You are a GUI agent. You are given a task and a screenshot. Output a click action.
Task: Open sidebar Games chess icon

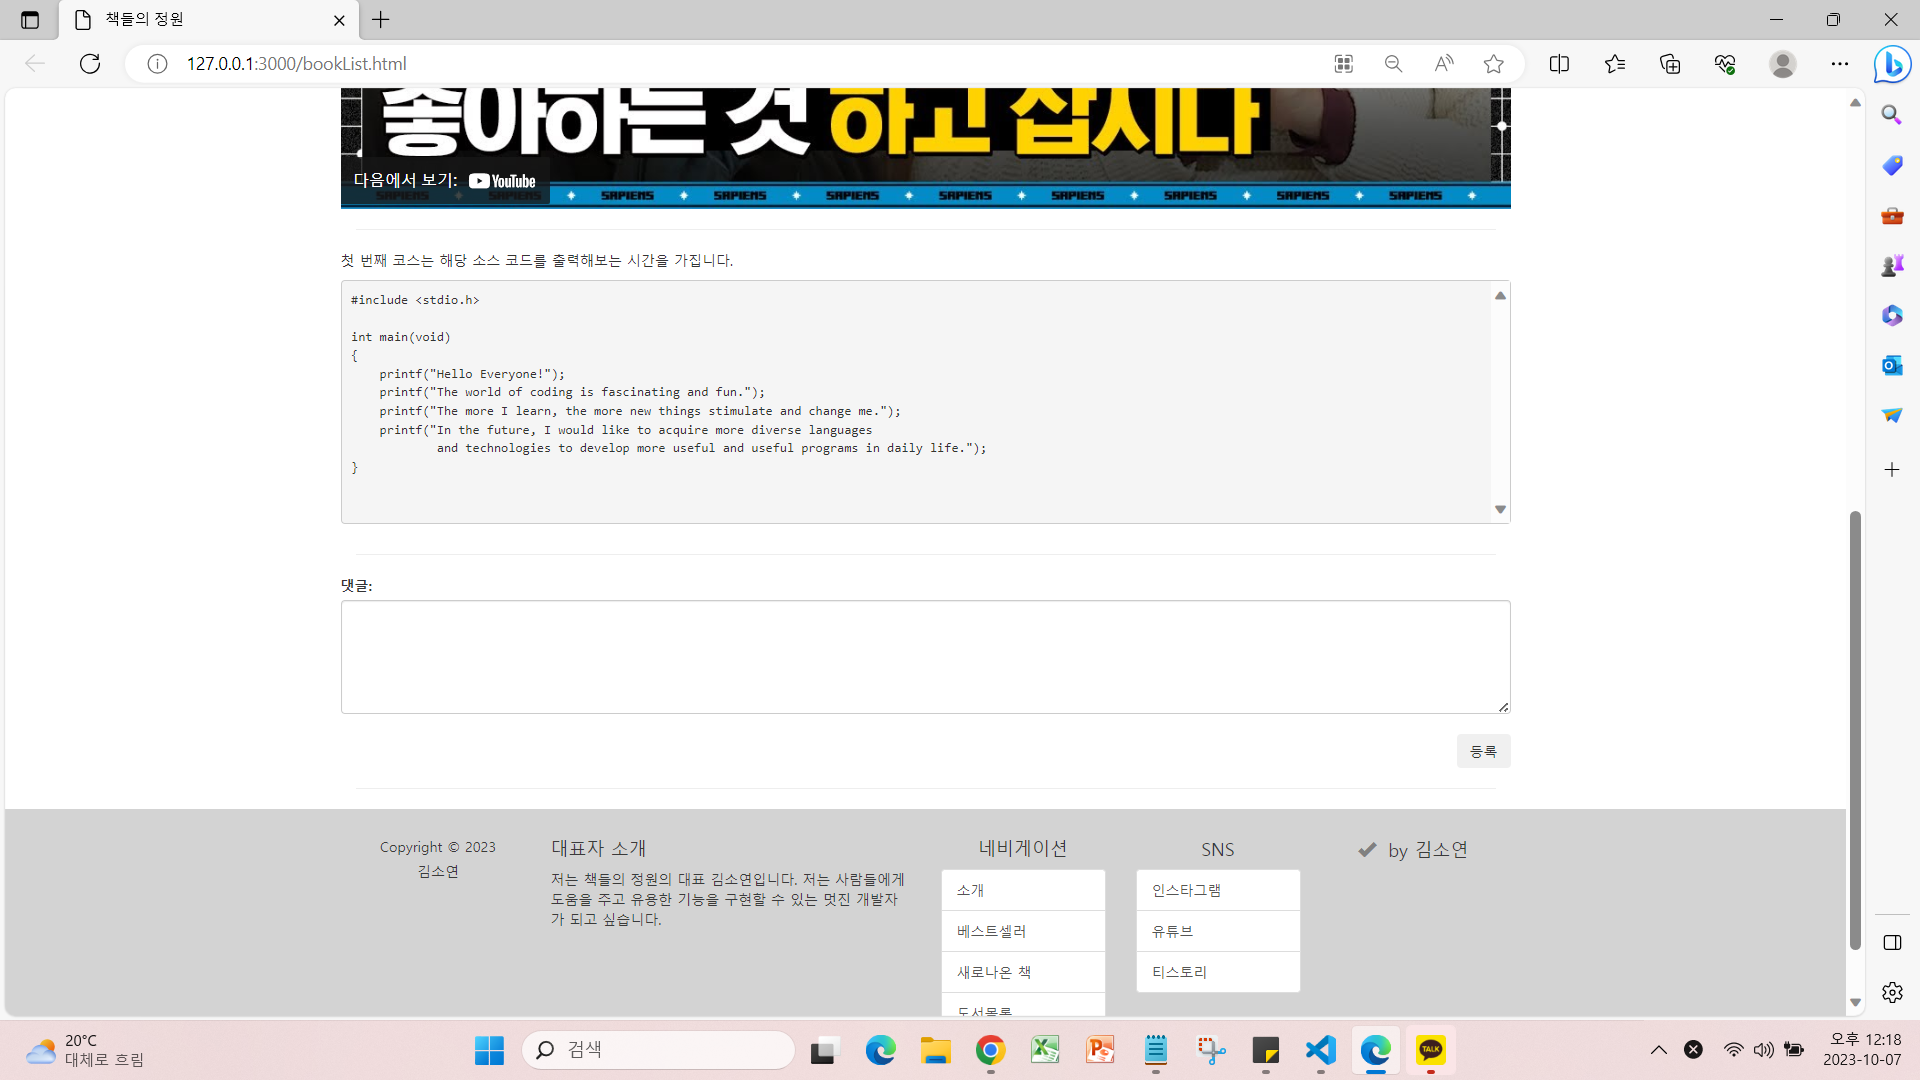tap(1891, 265)
